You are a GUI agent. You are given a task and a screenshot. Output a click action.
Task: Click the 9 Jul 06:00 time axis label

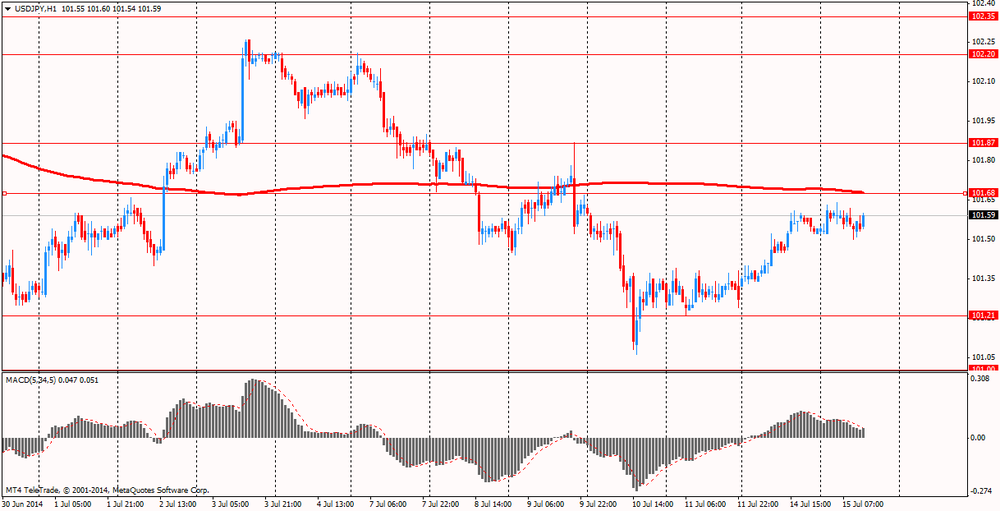547,505
